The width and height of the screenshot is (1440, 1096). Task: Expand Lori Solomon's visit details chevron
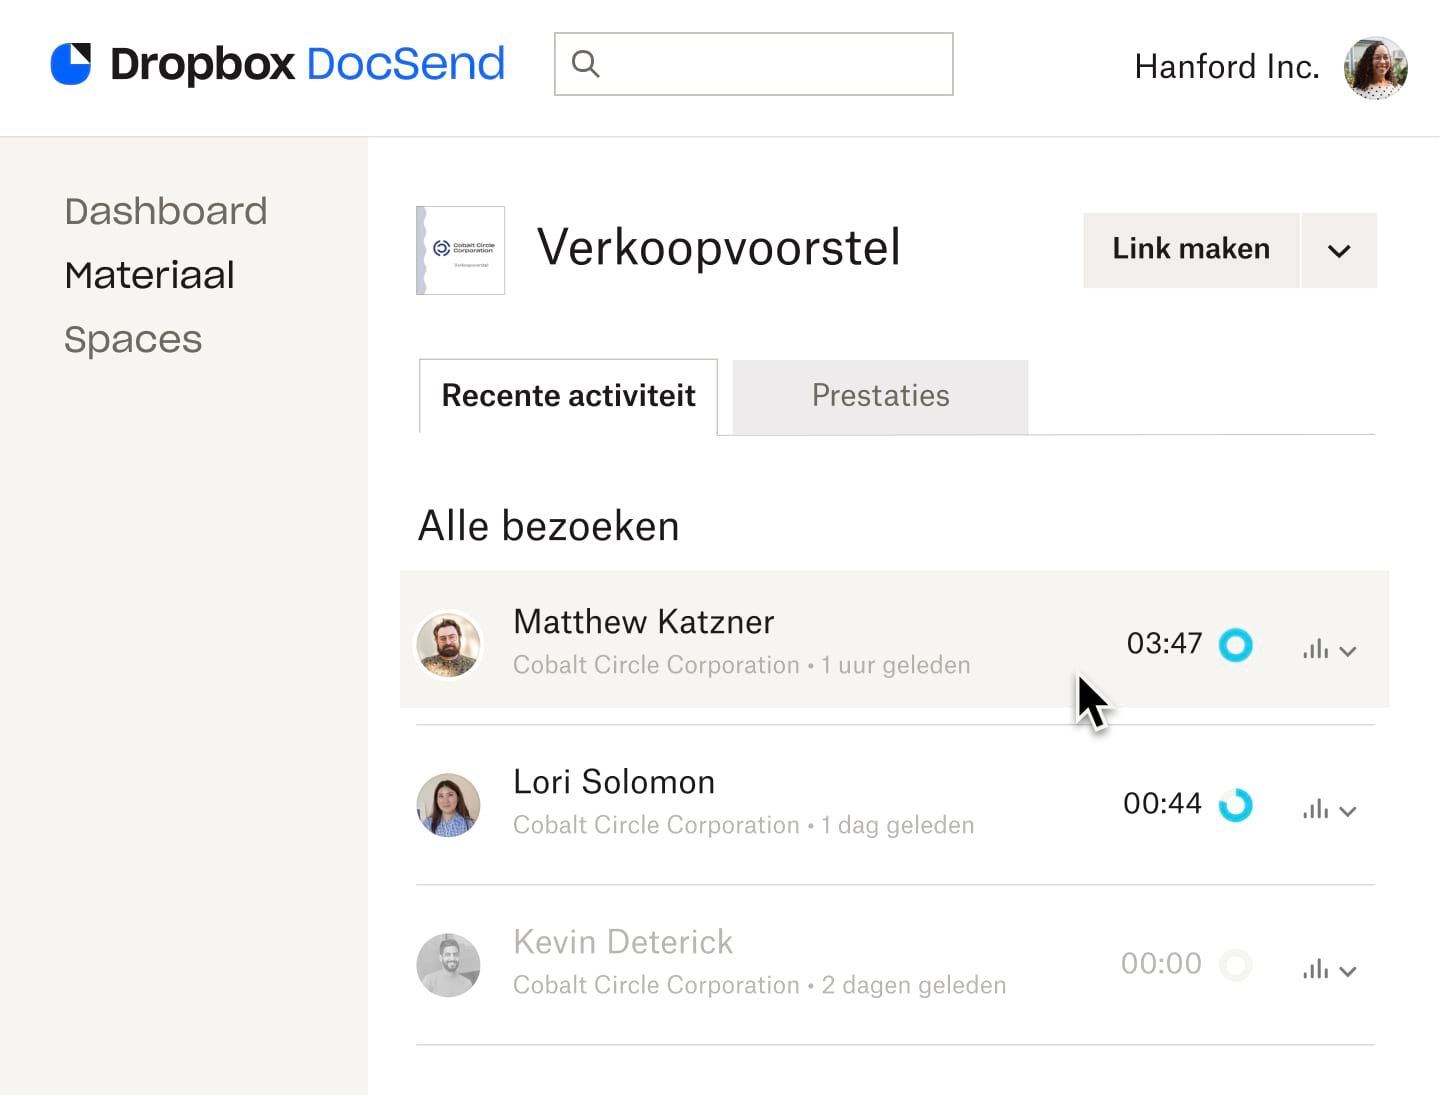click(x=1348, y=812)
